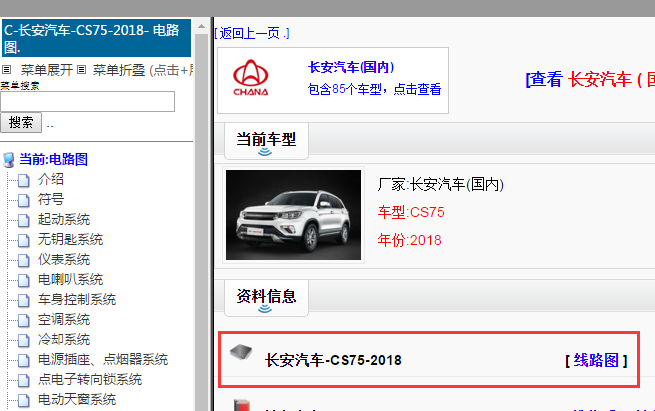Click the 电喇叭系统 page icon

24,281
